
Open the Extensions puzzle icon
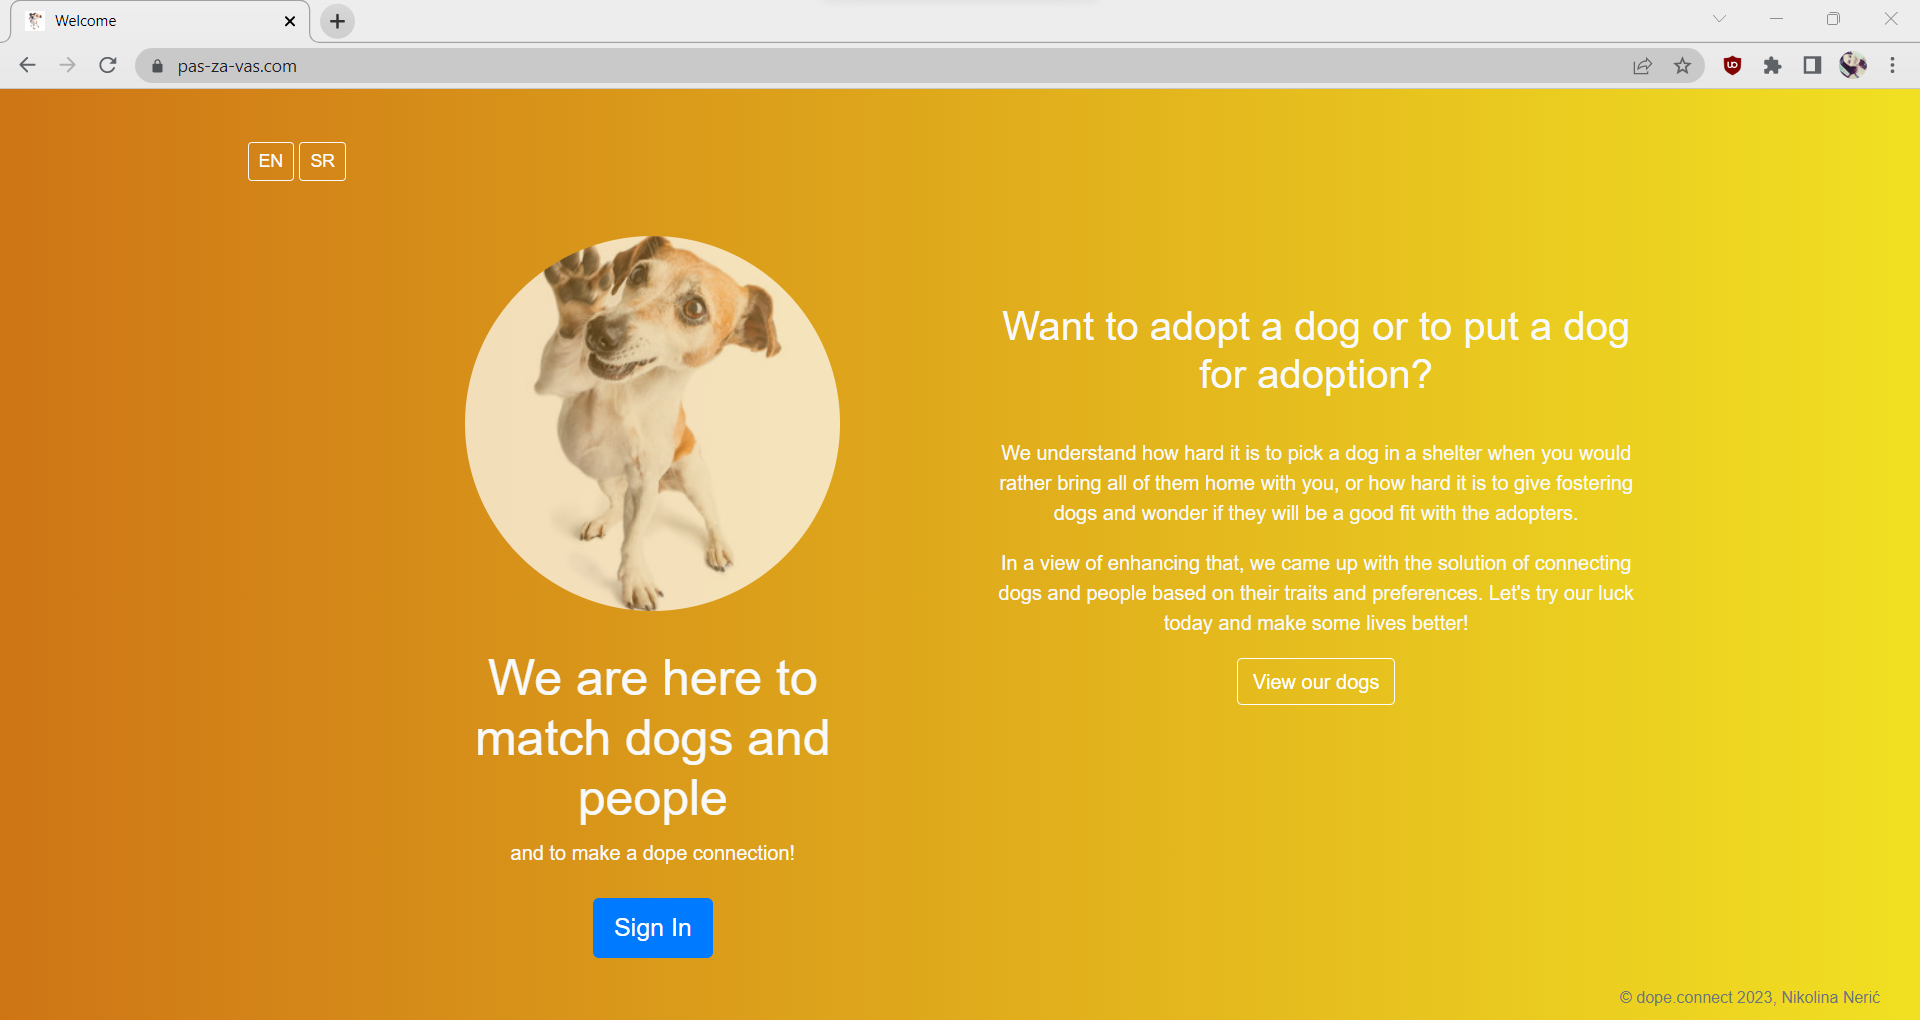[1773, 65]
